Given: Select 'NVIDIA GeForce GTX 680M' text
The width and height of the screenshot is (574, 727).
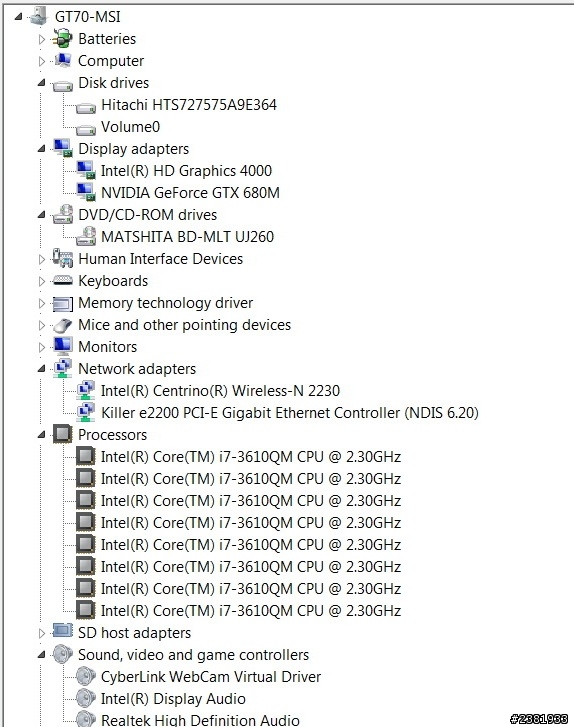Looking at the screenshot, I should coord(190,192).
